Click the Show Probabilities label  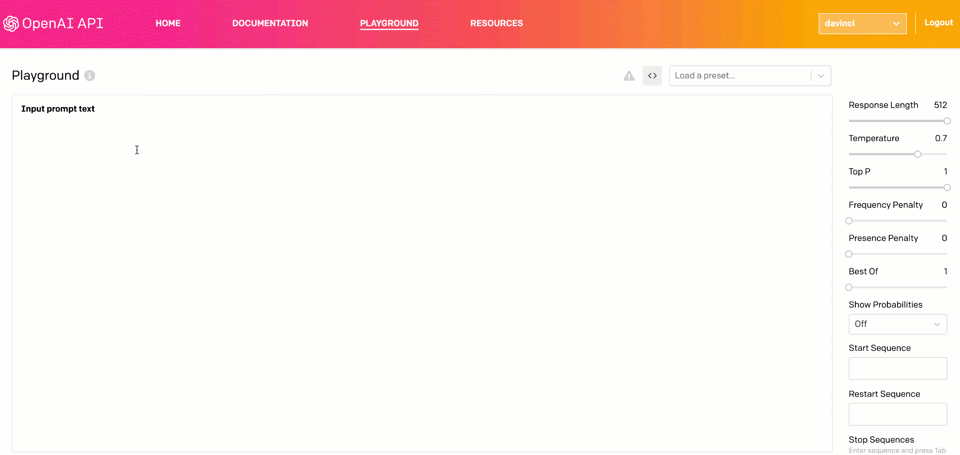point(885,304)
